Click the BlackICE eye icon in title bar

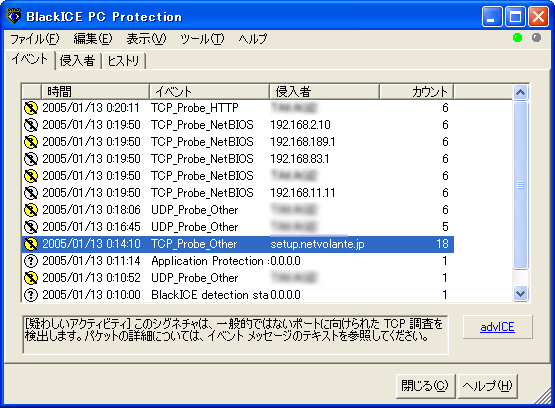click(x=14, y=16)
